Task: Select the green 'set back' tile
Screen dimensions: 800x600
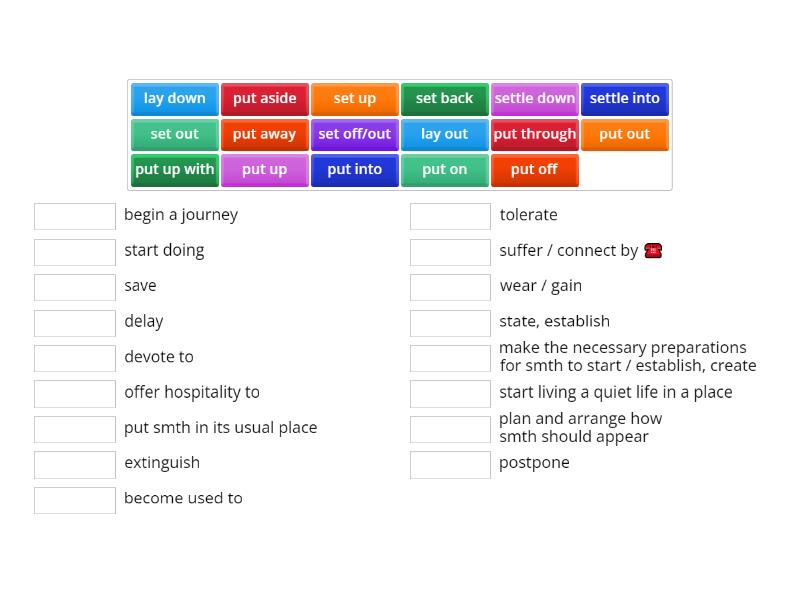Action: [445, 99]
